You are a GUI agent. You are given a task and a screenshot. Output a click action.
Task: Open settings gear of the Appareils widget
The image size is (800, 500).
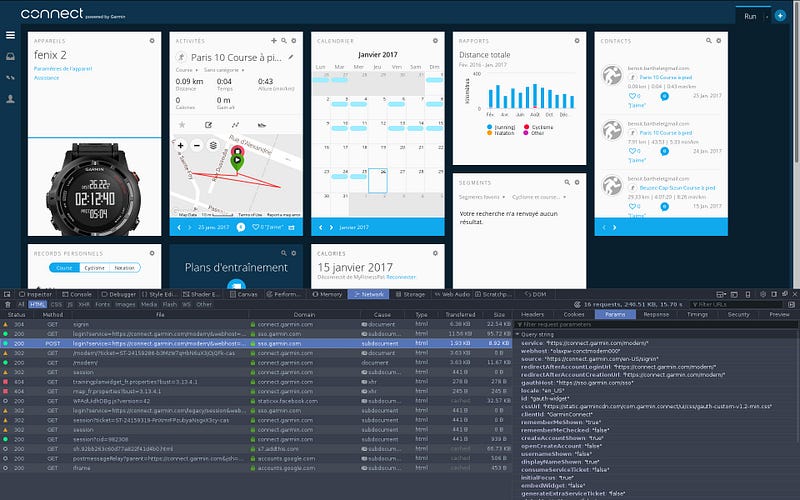pos(152,40)
